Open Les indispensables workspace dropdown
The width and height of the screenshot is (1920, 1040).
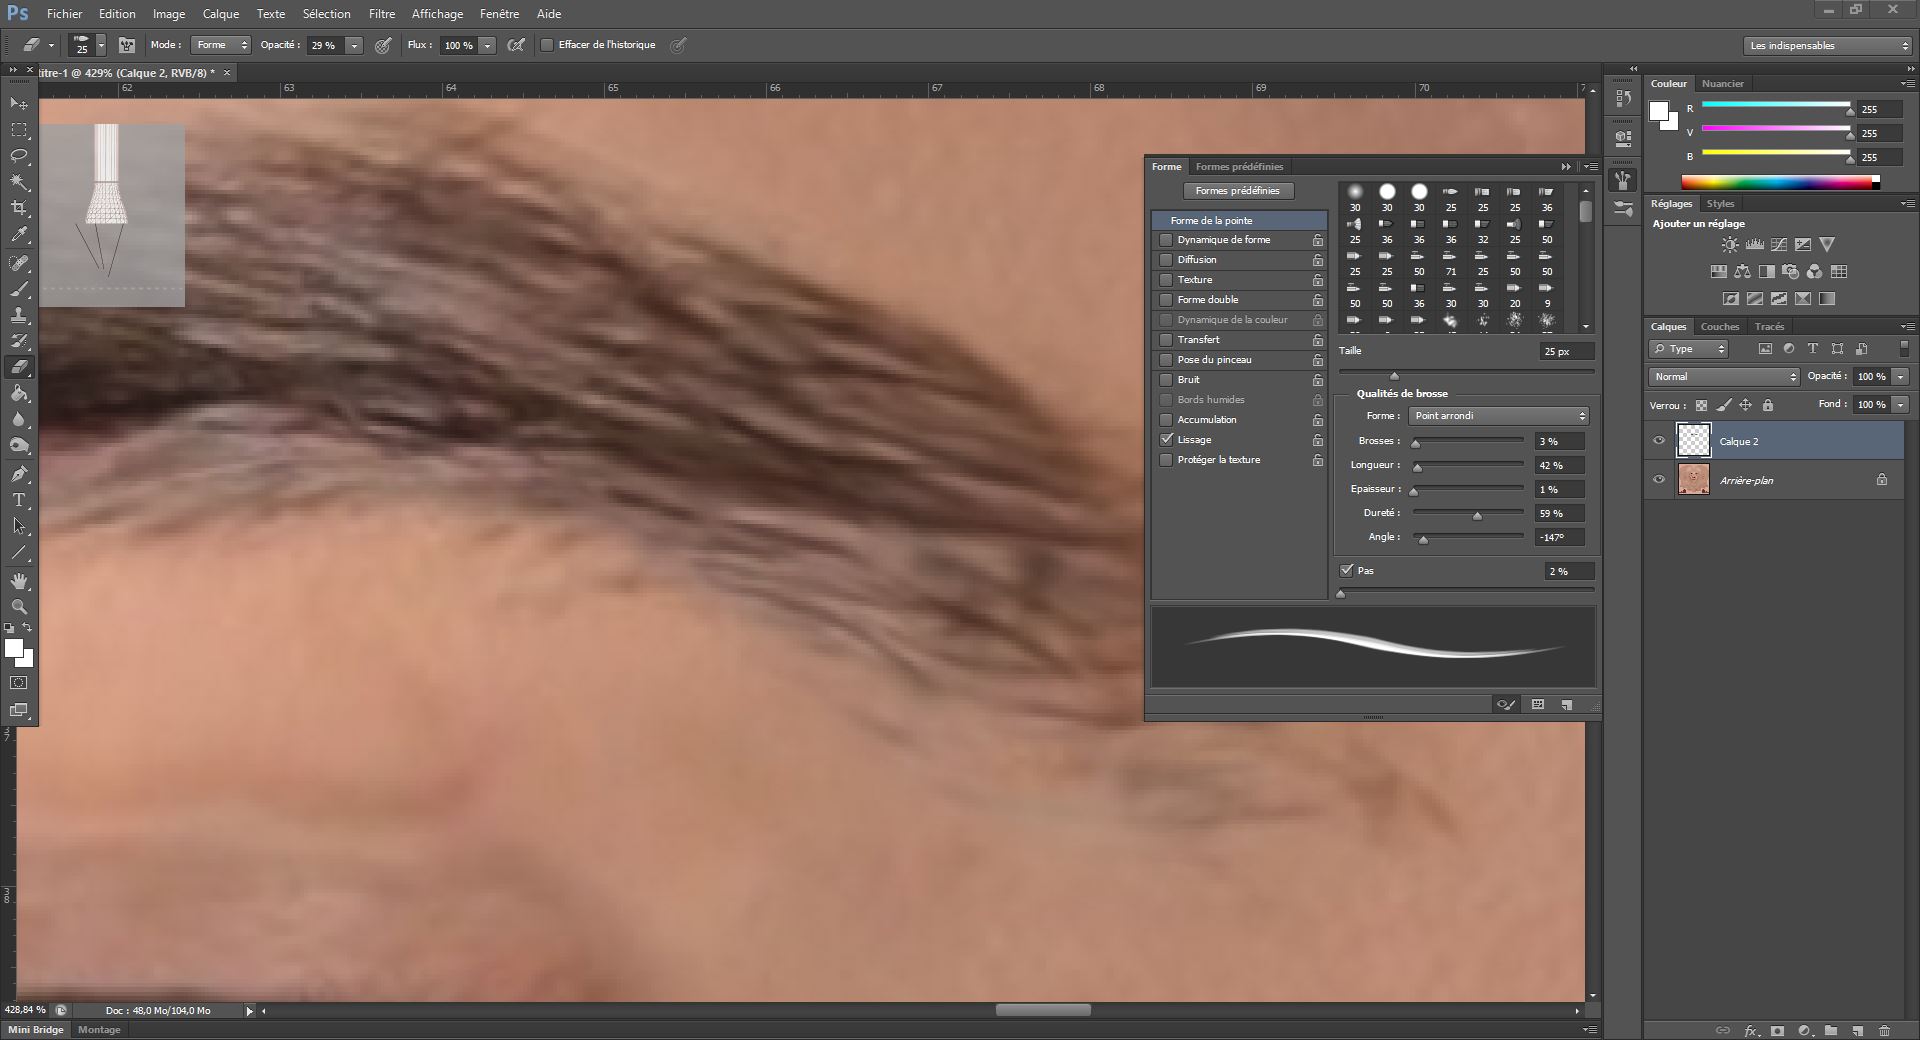point(1828,45)
